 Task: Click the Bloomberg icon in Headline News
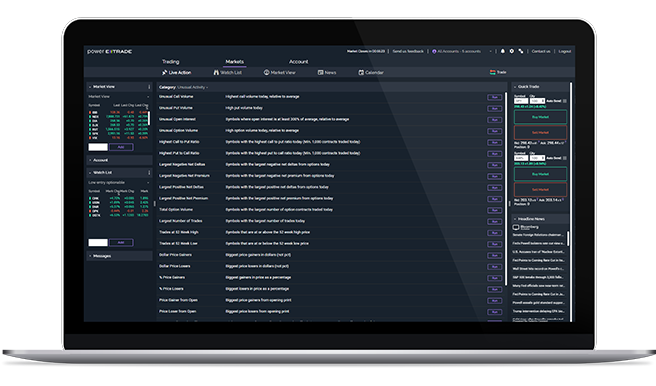(x=516, y=227)
